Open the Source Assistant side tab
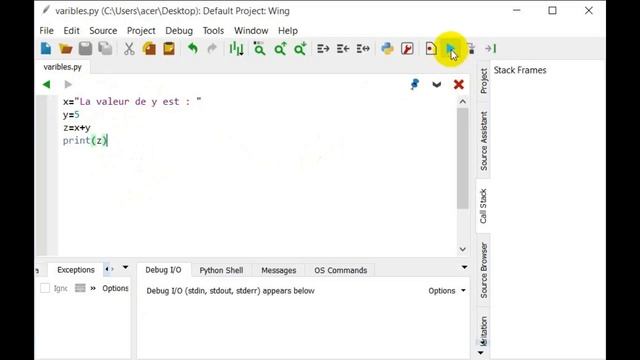640x360 pixels. [x=484, y=141]
